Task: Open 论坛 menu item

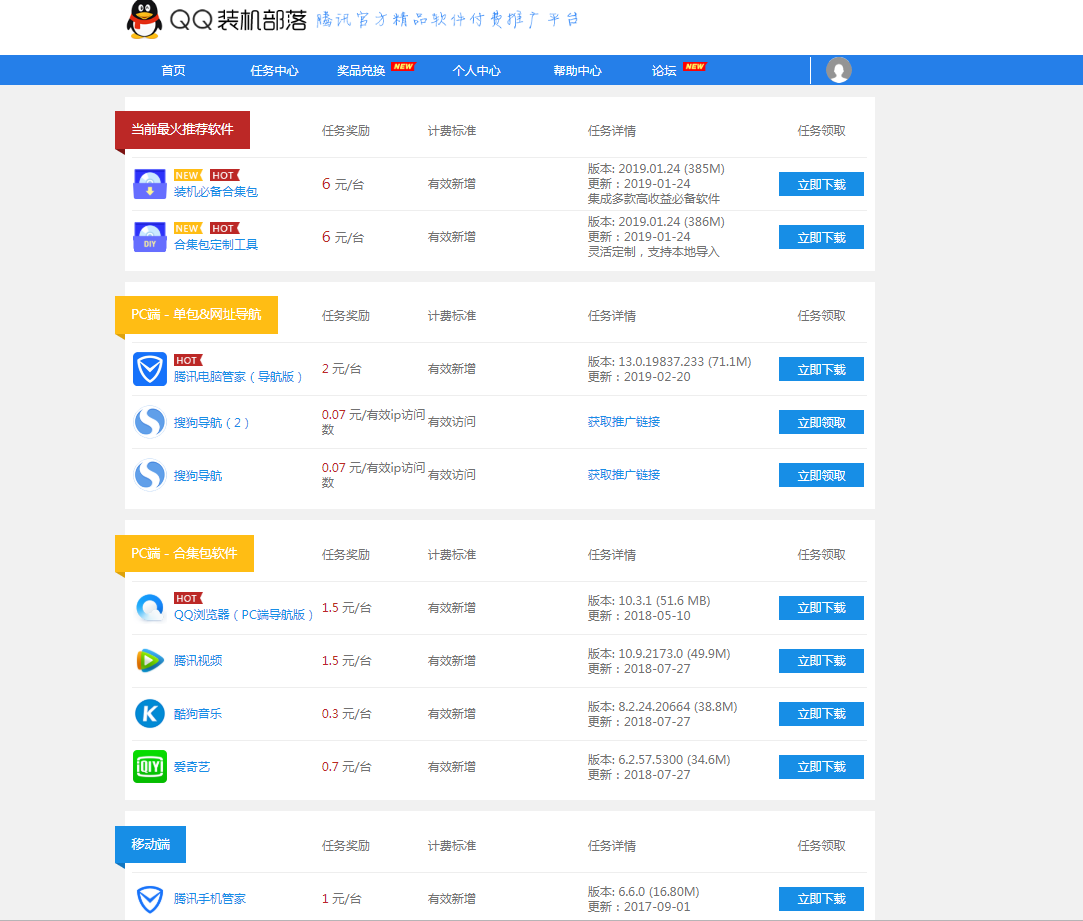Action: point(664,70)
